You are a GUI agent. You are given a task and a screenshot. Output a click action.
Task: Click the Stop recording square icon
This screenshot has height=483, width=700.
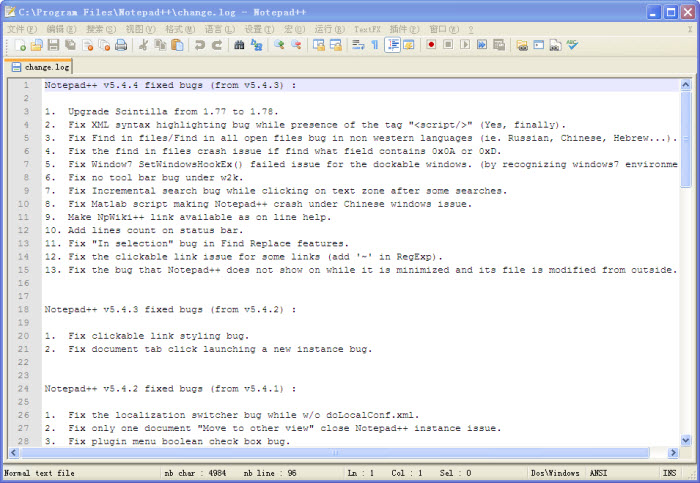point(448,45)
